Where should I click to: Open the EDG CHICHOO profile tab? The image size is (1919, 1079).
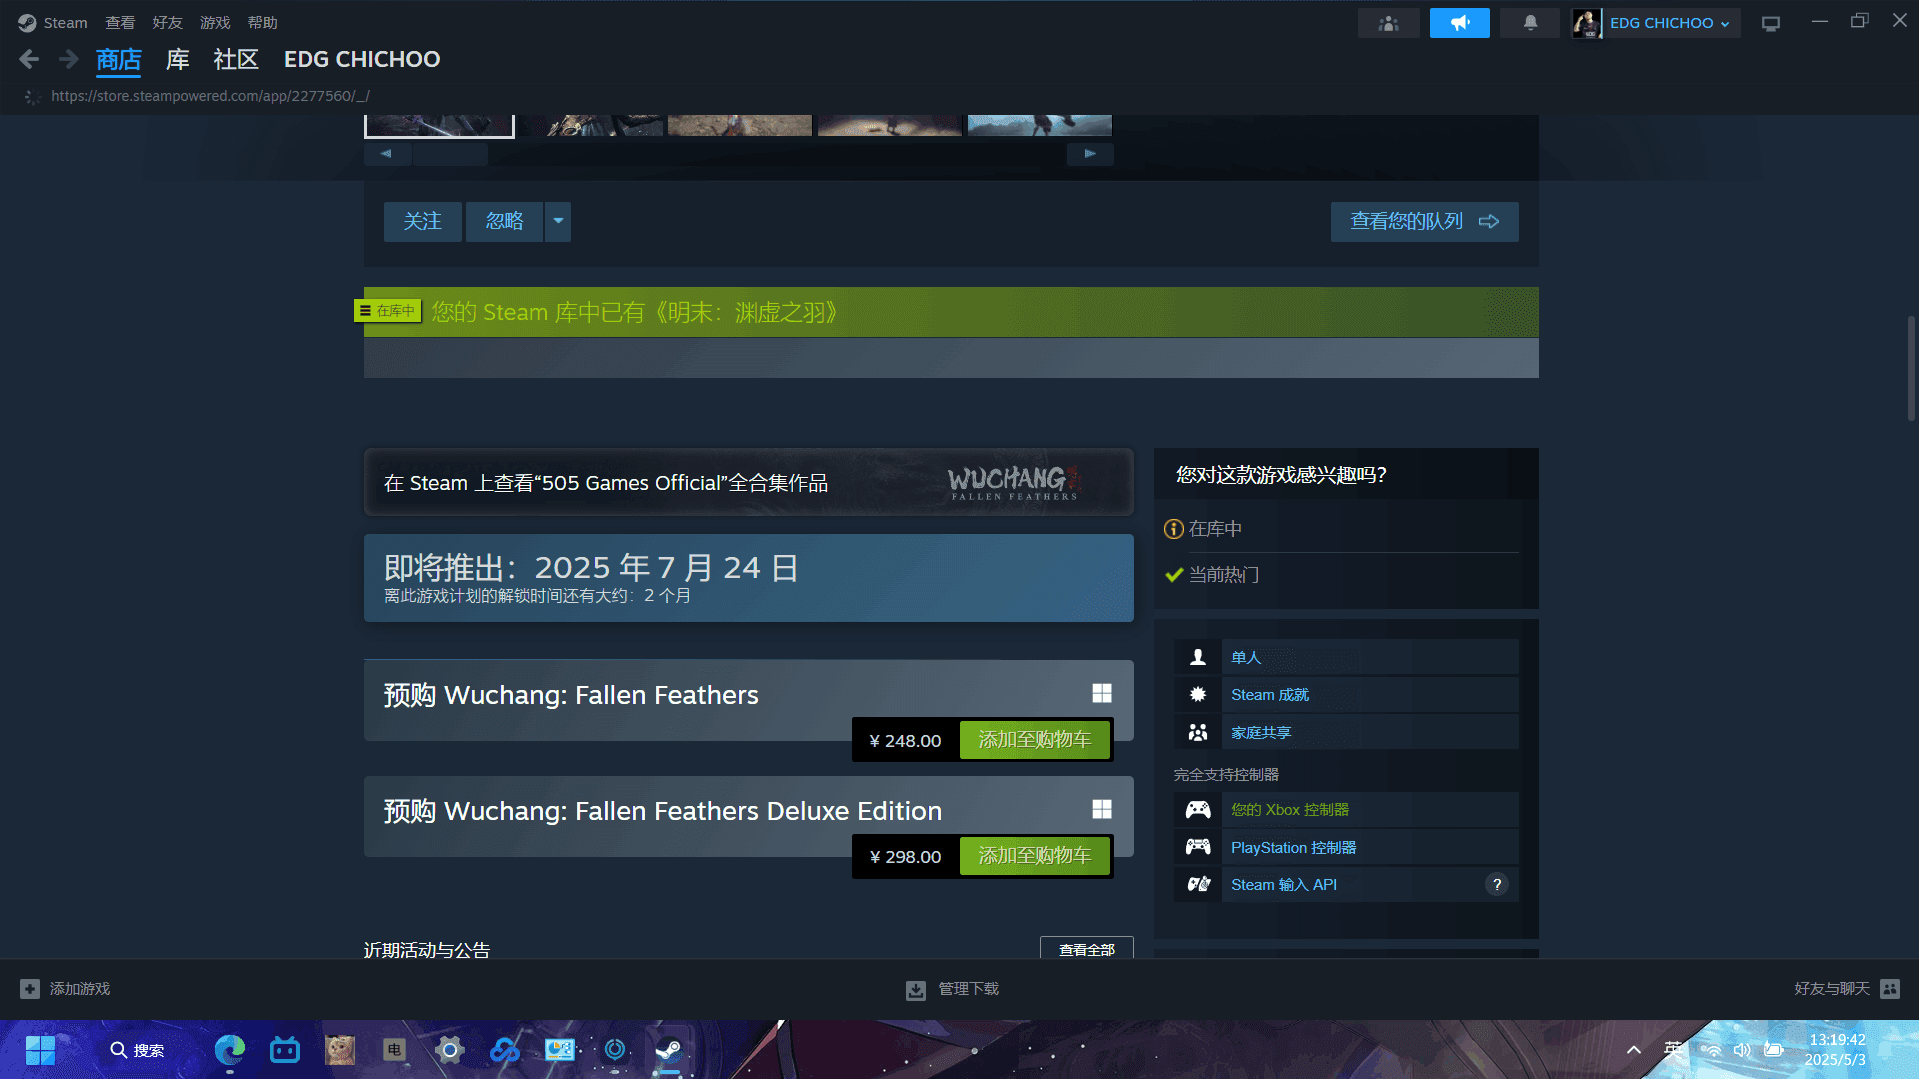(x=362, y=60)
